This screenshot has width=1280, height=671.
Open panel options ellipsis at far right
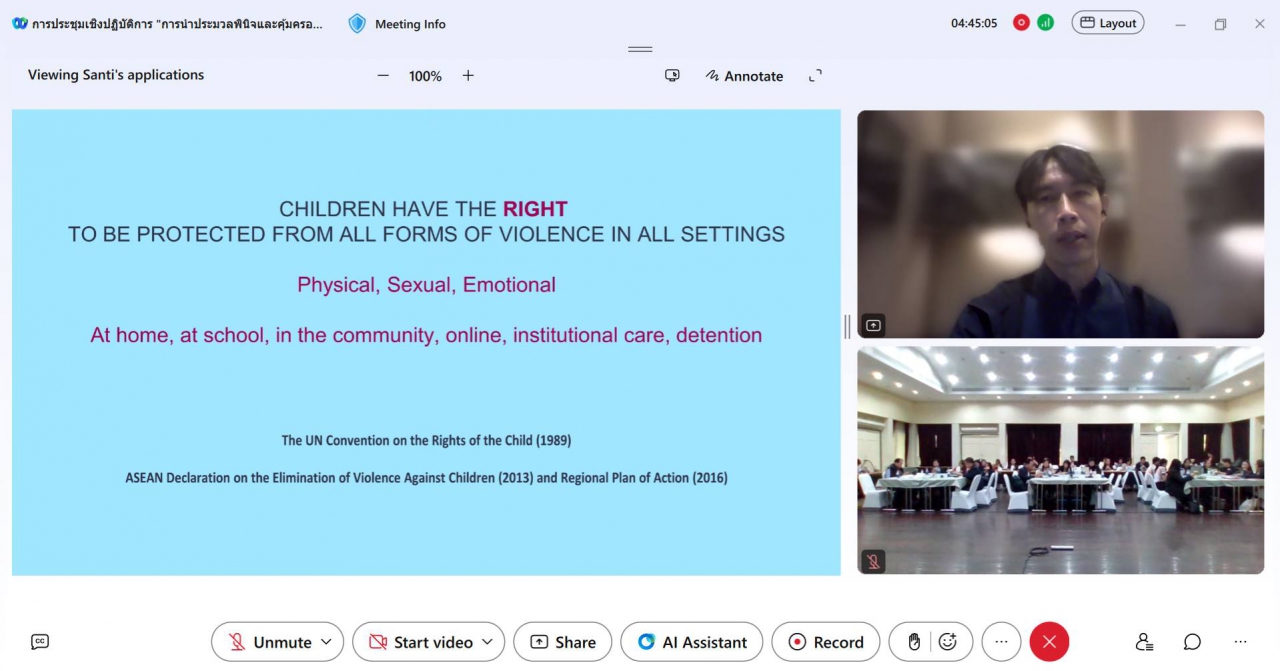click(x=1240, y=642)
